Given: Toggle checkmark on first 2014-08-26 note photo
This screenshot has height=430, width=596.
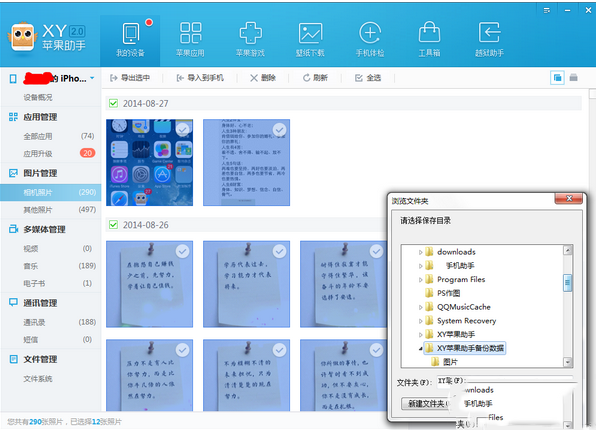Looking at the screenshot, I should click(x=183, y=251).
